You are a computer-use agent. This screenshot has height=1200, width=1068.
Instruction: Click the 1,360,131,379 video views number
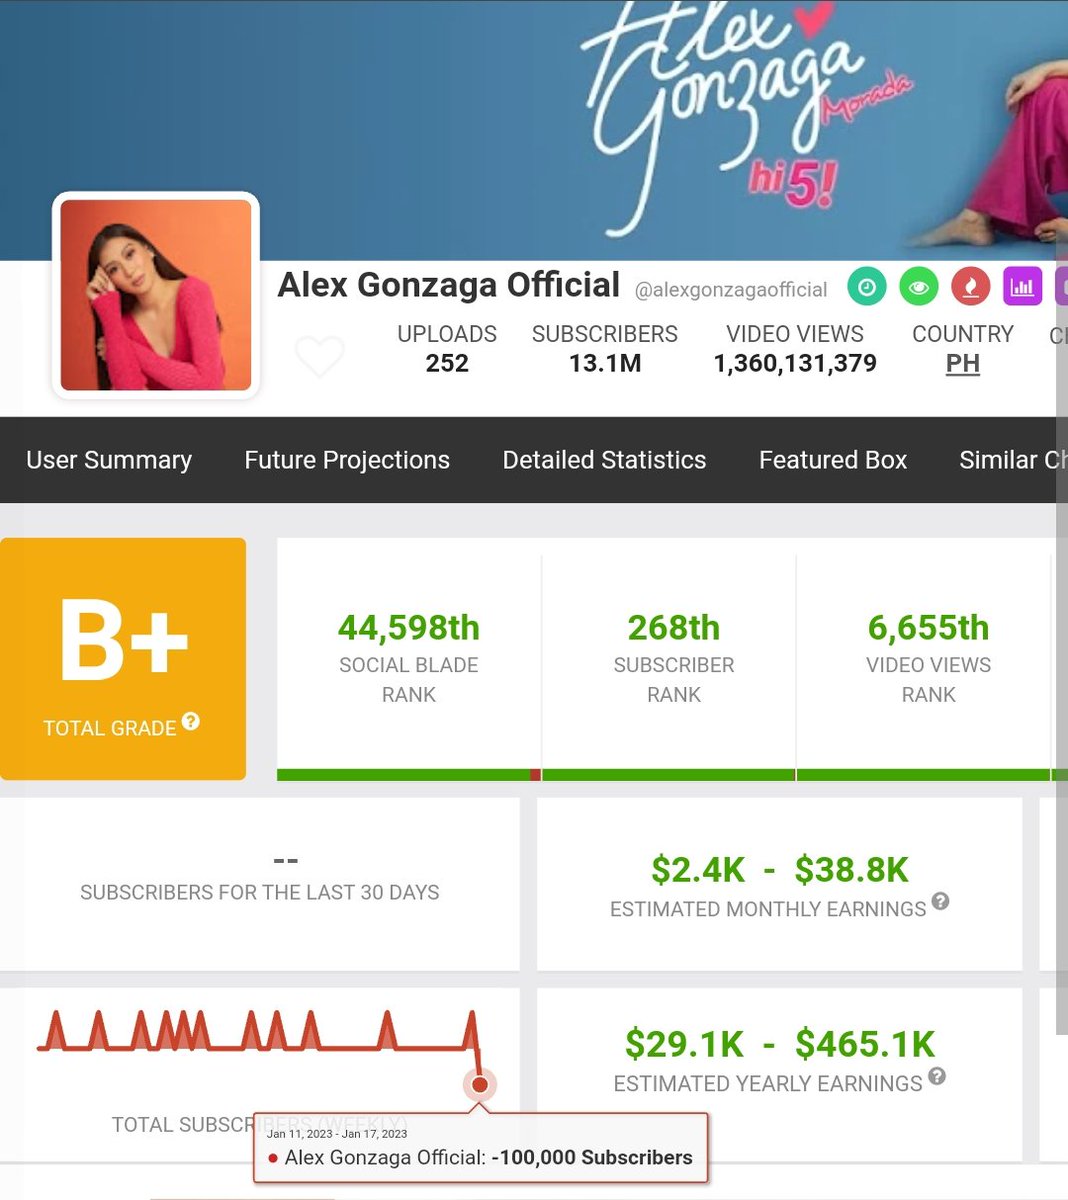795,363
